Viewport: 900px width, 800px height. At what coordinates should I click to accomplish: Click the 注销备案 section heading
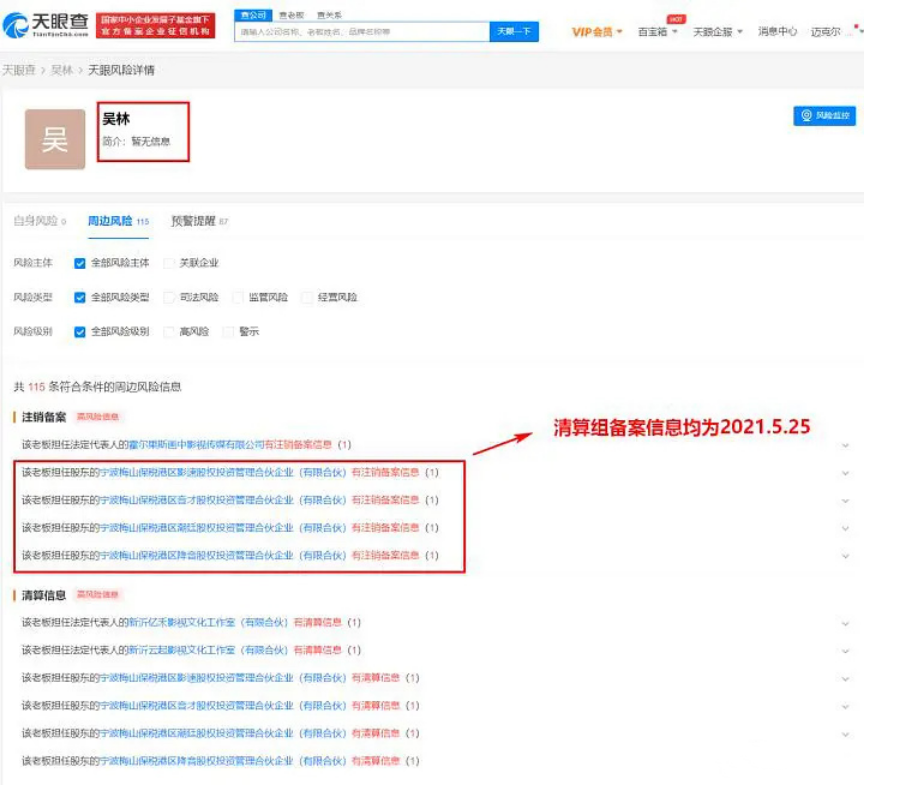(x=44, y=417)
